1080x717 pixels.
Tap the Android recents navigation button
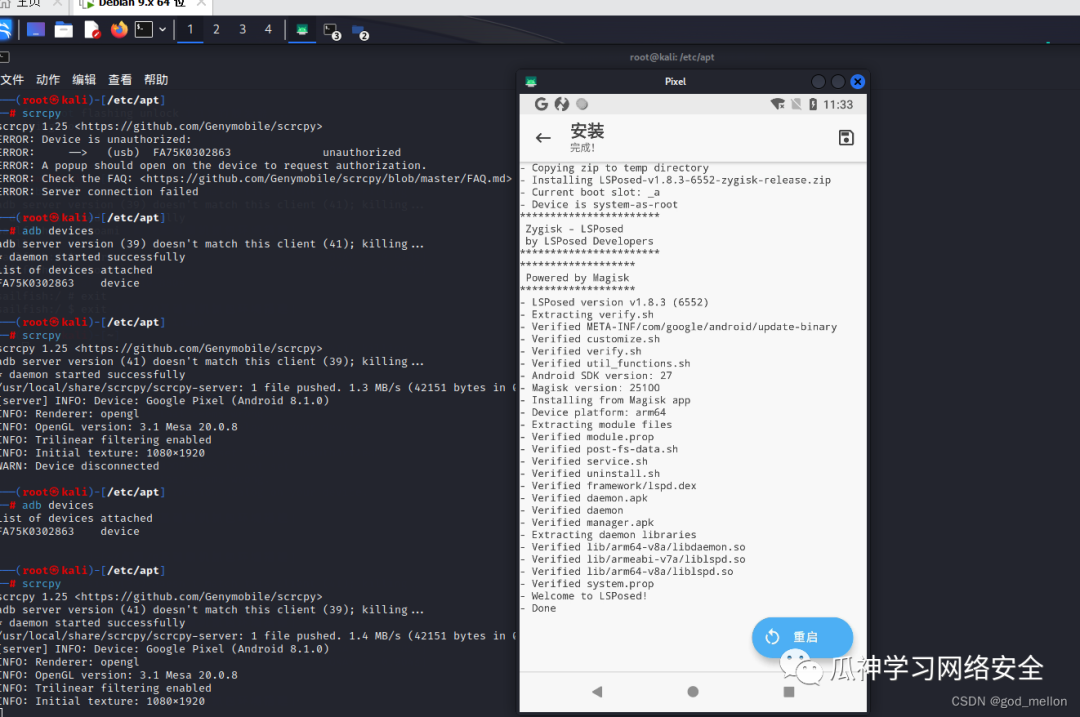[789, 692]
